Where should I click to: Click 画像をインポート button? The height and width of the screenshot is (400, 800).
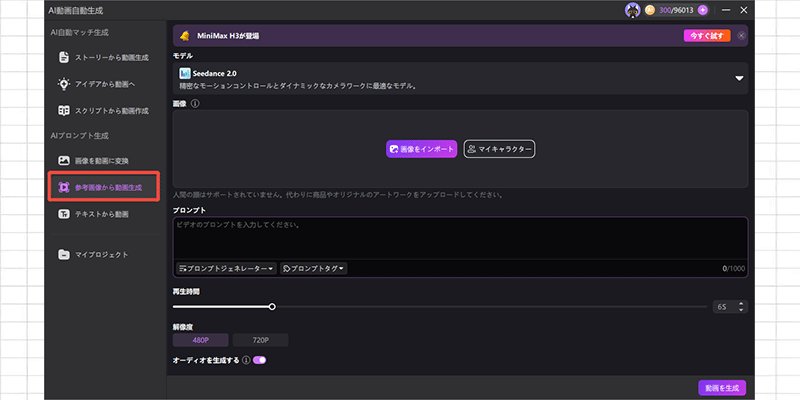tap(421, 149)
